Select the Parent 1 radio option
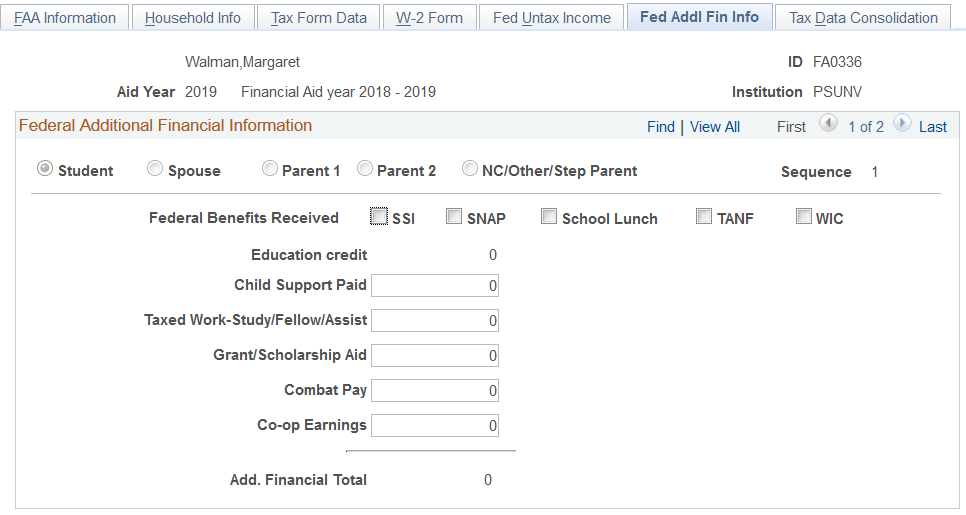The height and width of the screenshot is (515, 966). [x=270, y=169]
